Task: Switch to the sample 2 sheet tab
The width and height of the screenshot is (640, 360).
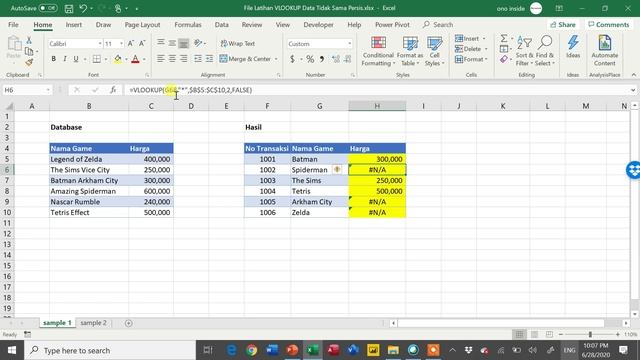Action: 93,323
